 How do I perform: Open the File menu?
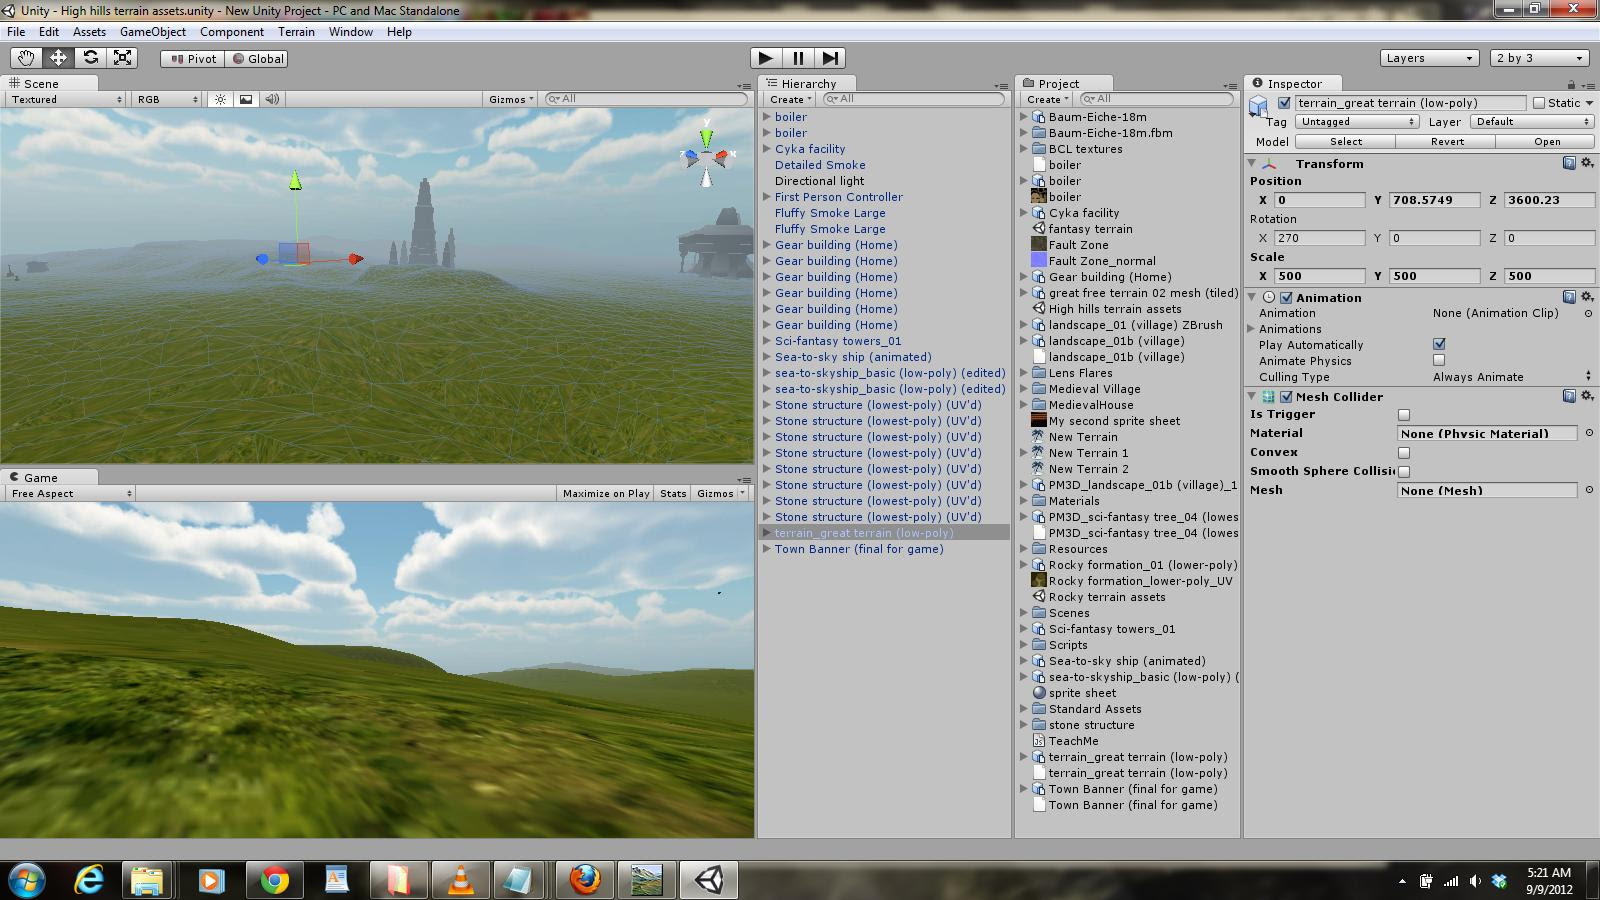(x=16, y=32)
